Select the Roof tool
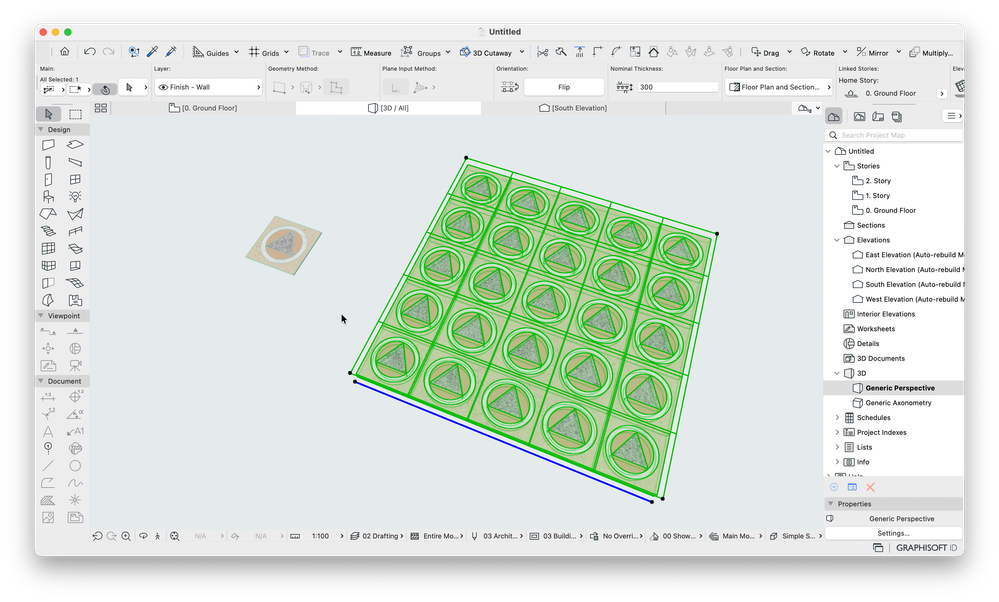Image resolution: width=999 pixels, height=602 pixels. point(48,214)
